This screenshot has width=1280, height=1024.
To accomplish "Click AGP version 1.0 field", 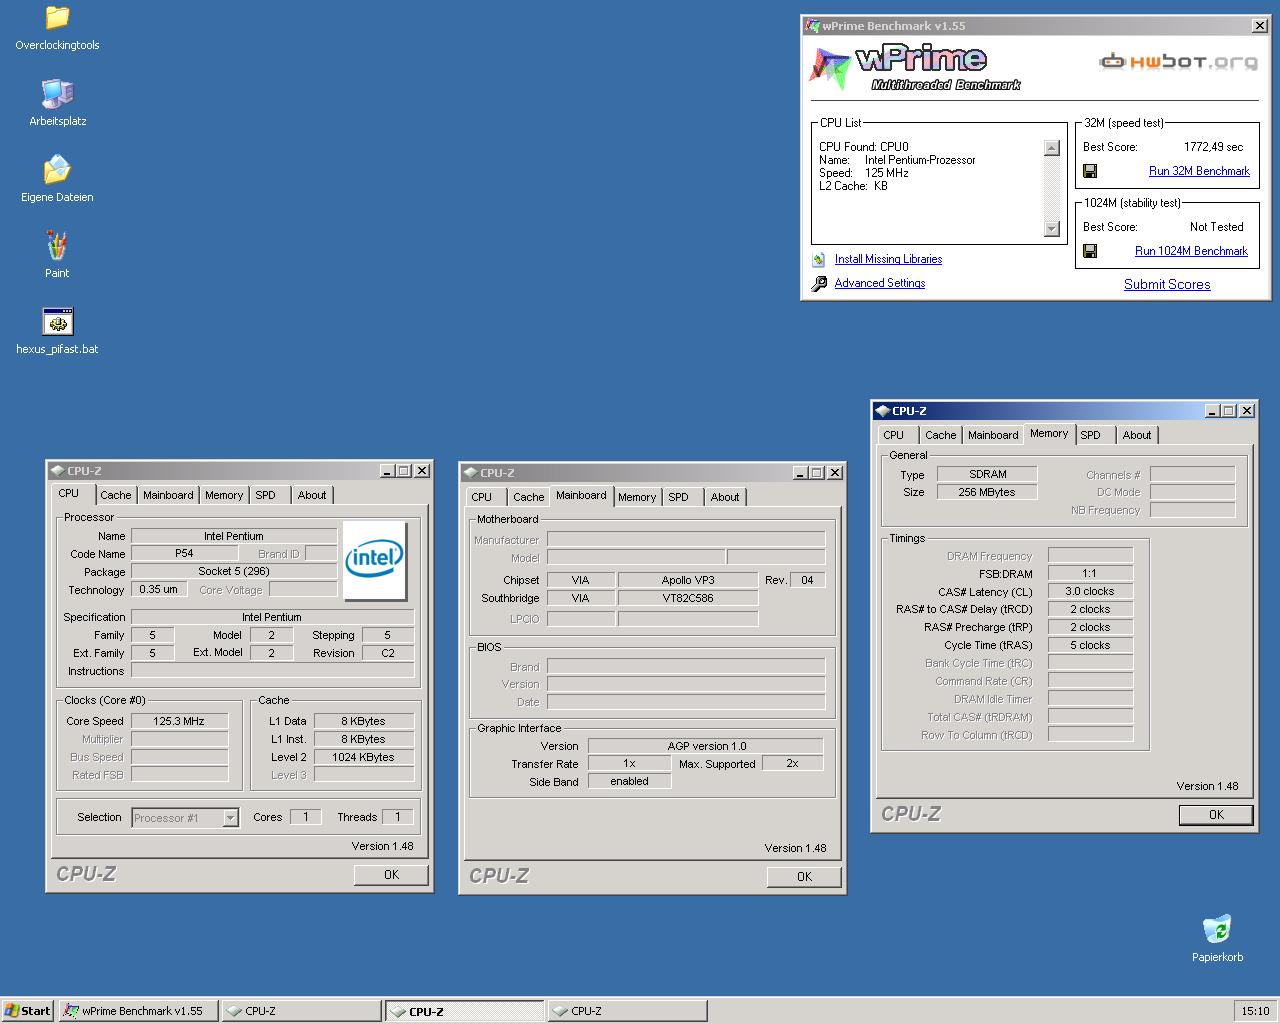I will point(706,746).
